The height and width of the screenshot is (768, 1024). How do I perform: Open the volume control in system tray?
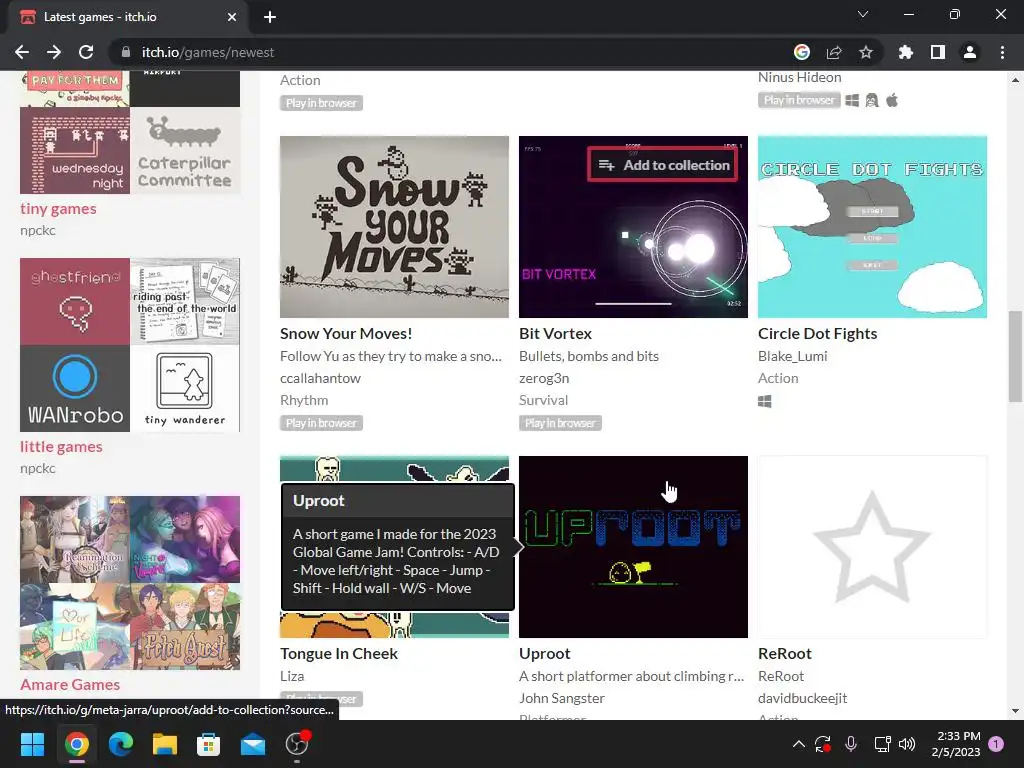click(x=906, y=744)
